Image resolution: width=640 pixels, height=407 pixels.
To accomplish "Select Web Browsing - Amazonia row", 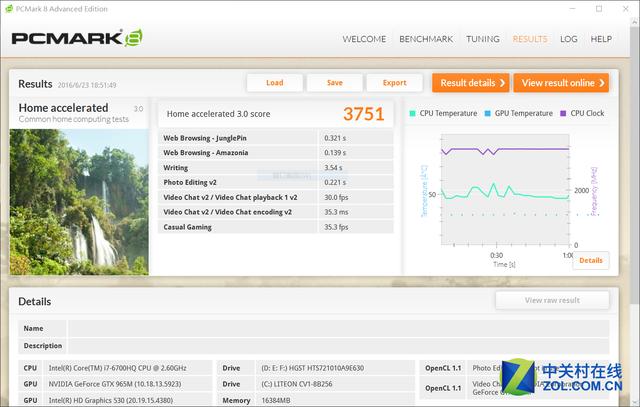I will (276, 153).
